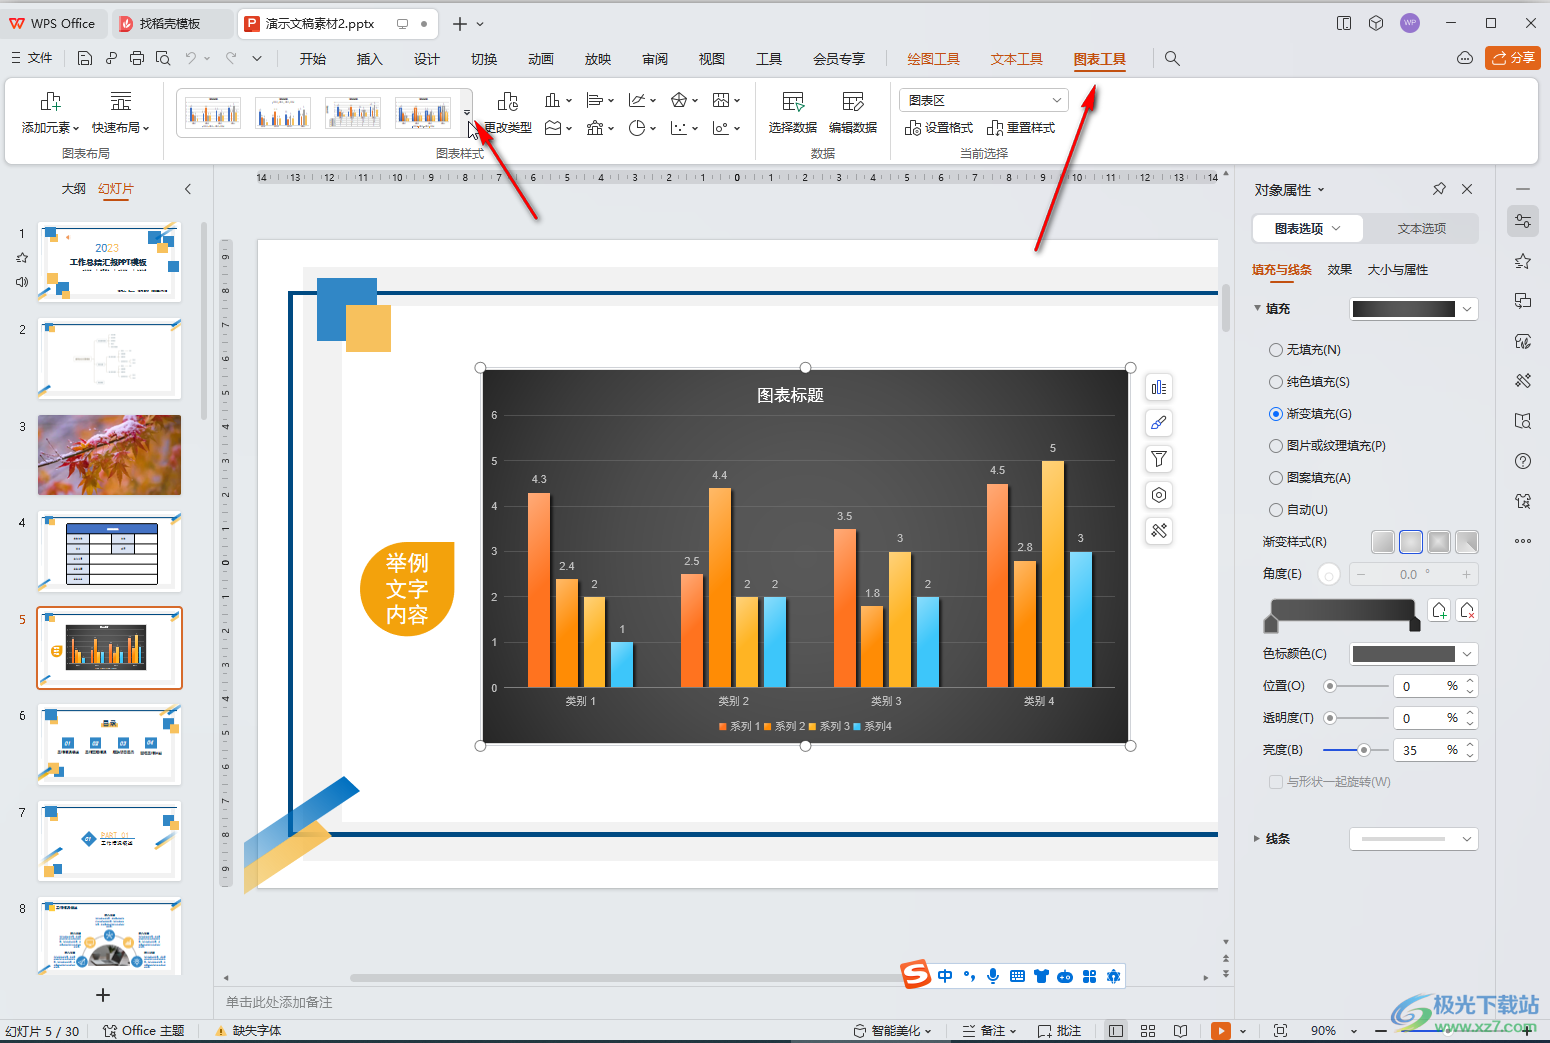The image size is (1550, 1043).
Task: Click chart style brush button beside chart
Action: pyautogui.click(x=1158, y=423)
